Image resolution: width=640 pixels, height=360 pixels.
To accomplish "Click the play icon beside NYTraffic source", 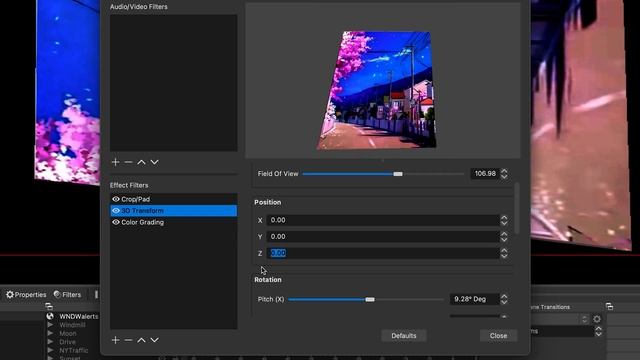I will tap(50, 350).
